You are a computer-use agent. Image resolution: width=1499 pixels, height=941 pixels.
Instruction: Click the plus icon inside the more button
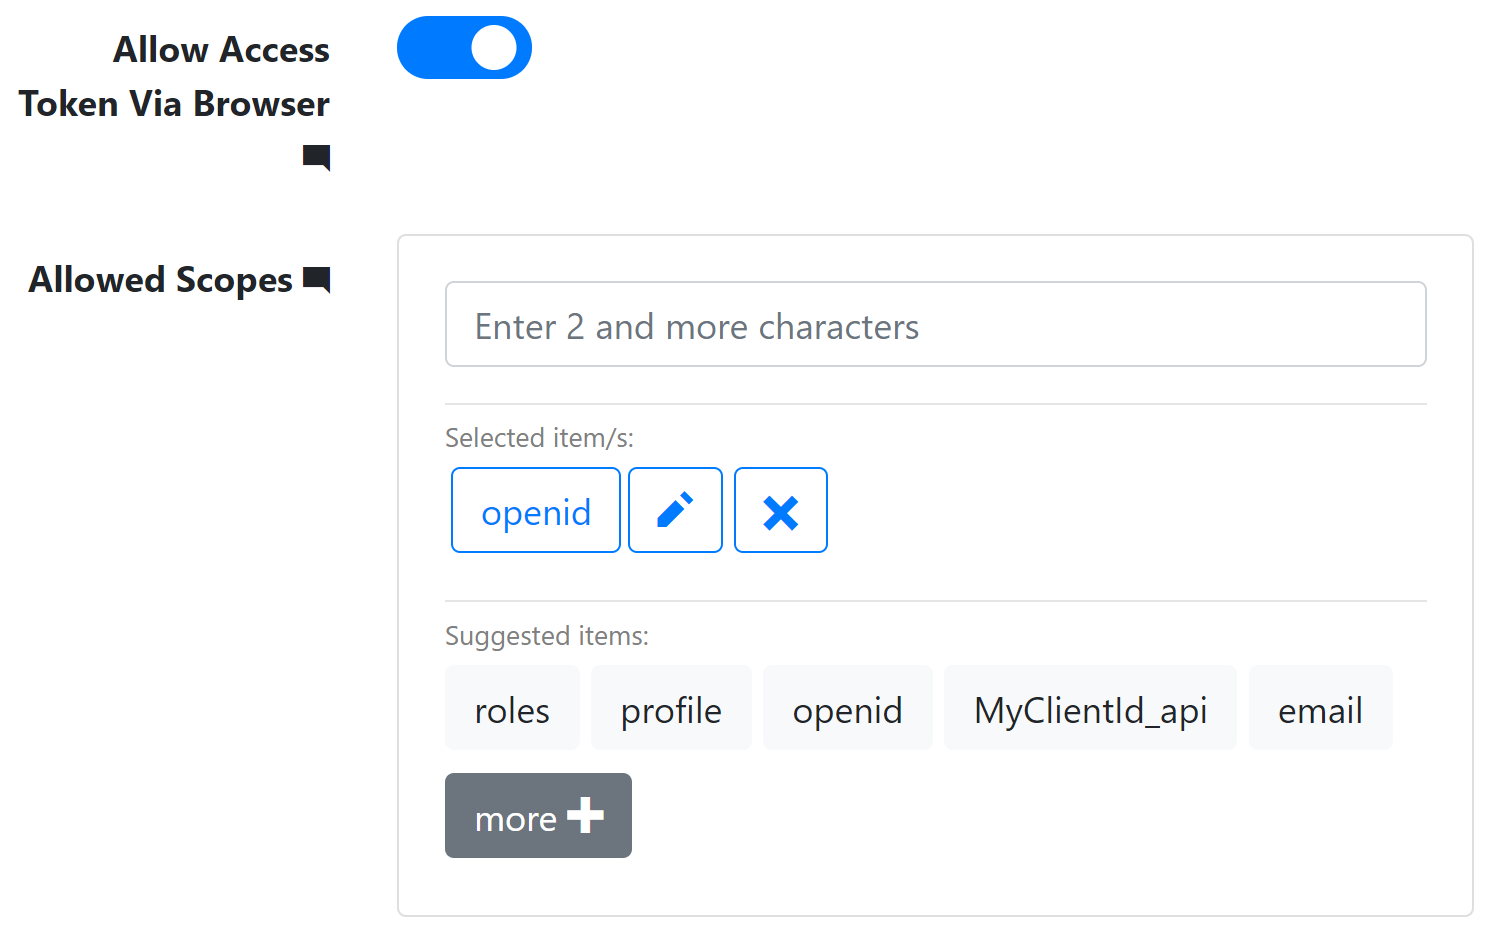[x=584, y=815]
